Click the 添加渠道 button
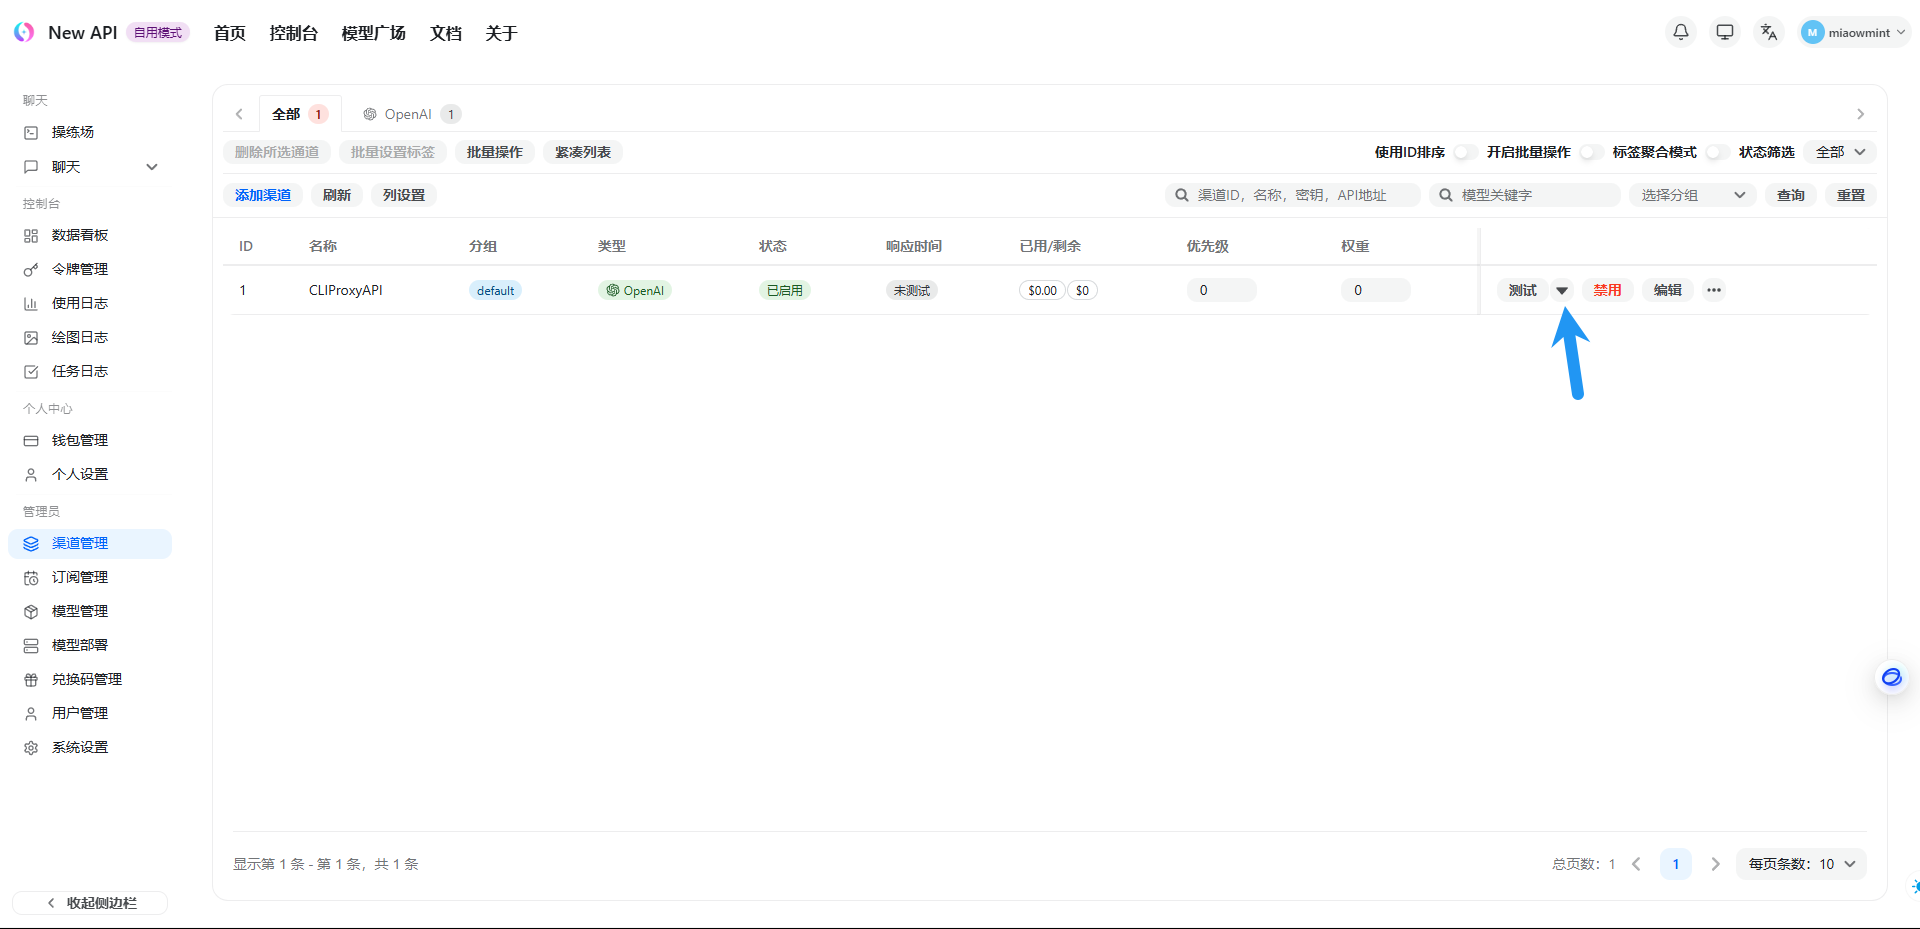Image resolution: width=1920 pixels, height=929 pixels. point(263,195)
